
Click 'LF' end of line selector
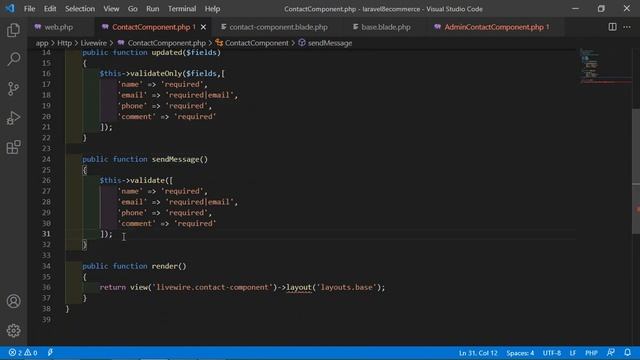pyautogui.click(x=573, y=353)
